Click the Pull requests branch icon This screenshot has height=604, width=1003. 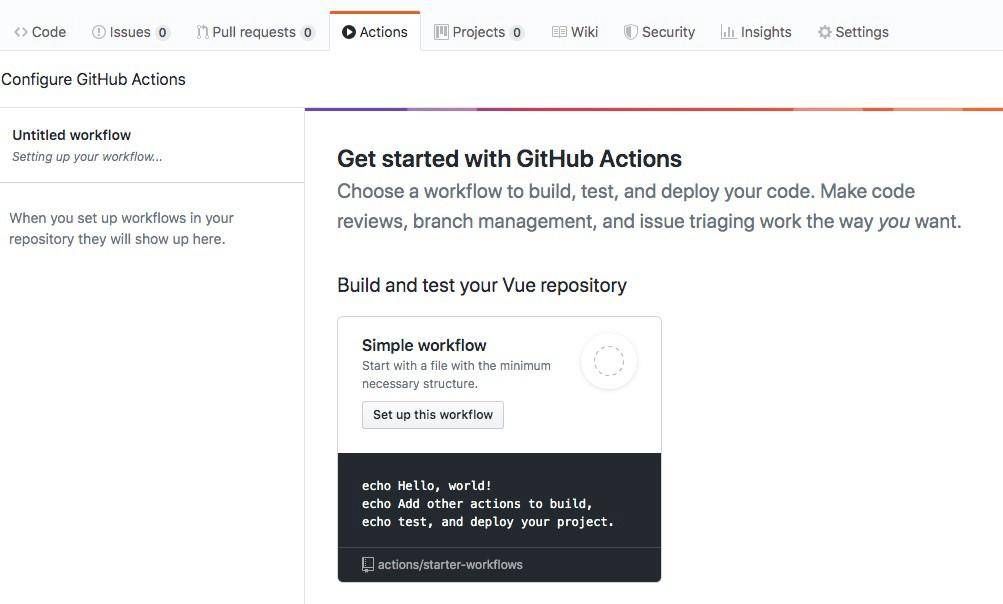pos(202,32)
